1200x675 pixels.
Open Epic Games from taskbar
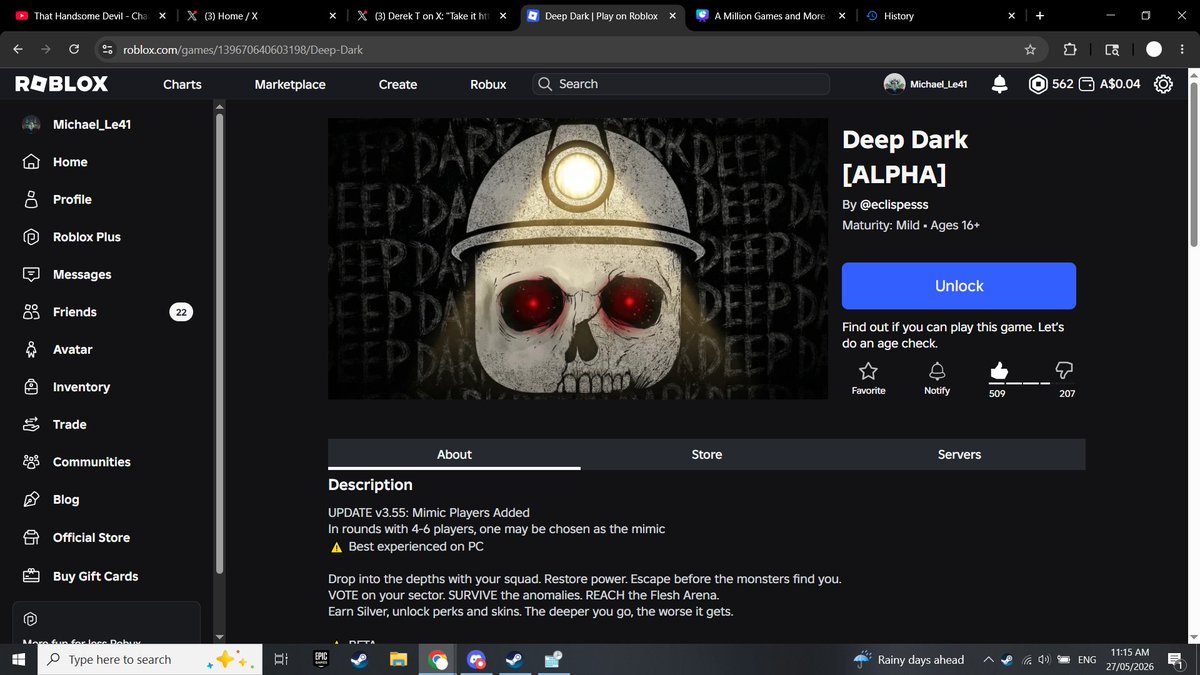(x=321, y=660)
